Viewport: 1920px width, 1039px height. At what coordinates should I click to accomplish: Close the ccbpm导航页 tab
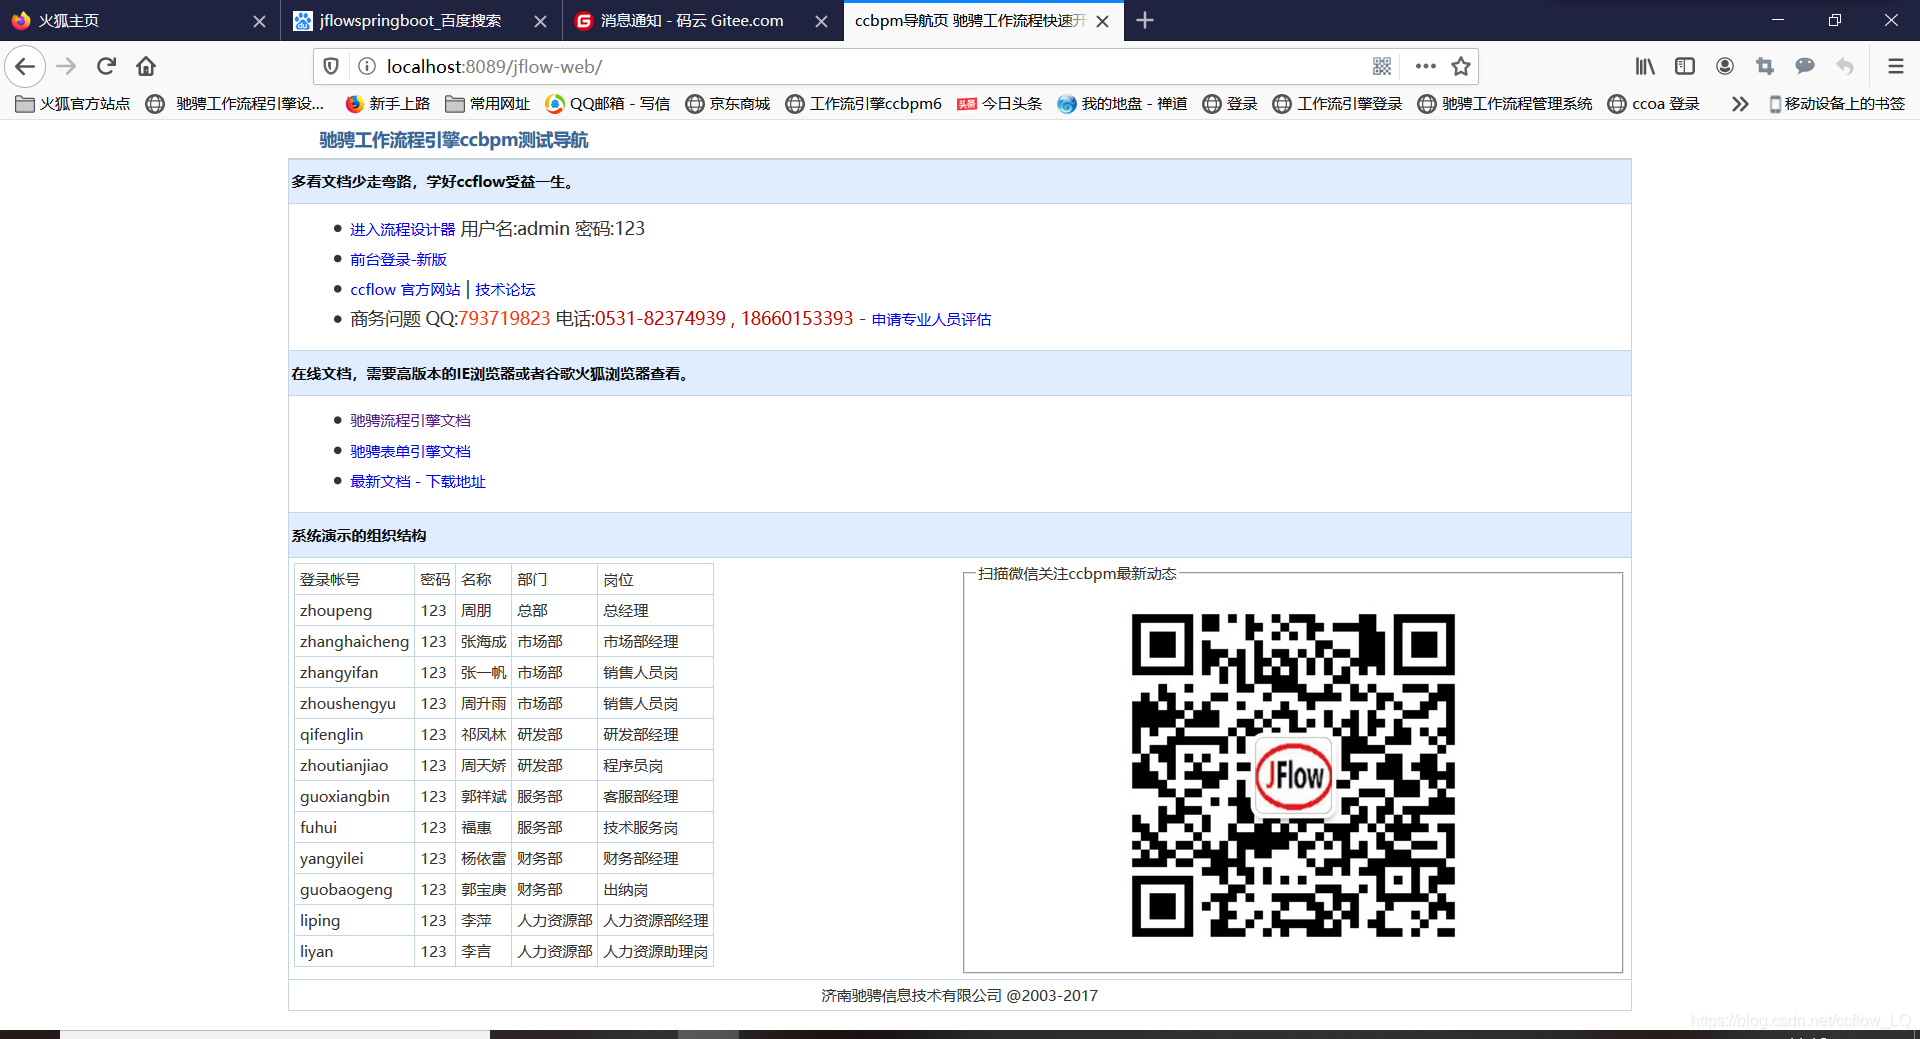[x=1102, y=21]
